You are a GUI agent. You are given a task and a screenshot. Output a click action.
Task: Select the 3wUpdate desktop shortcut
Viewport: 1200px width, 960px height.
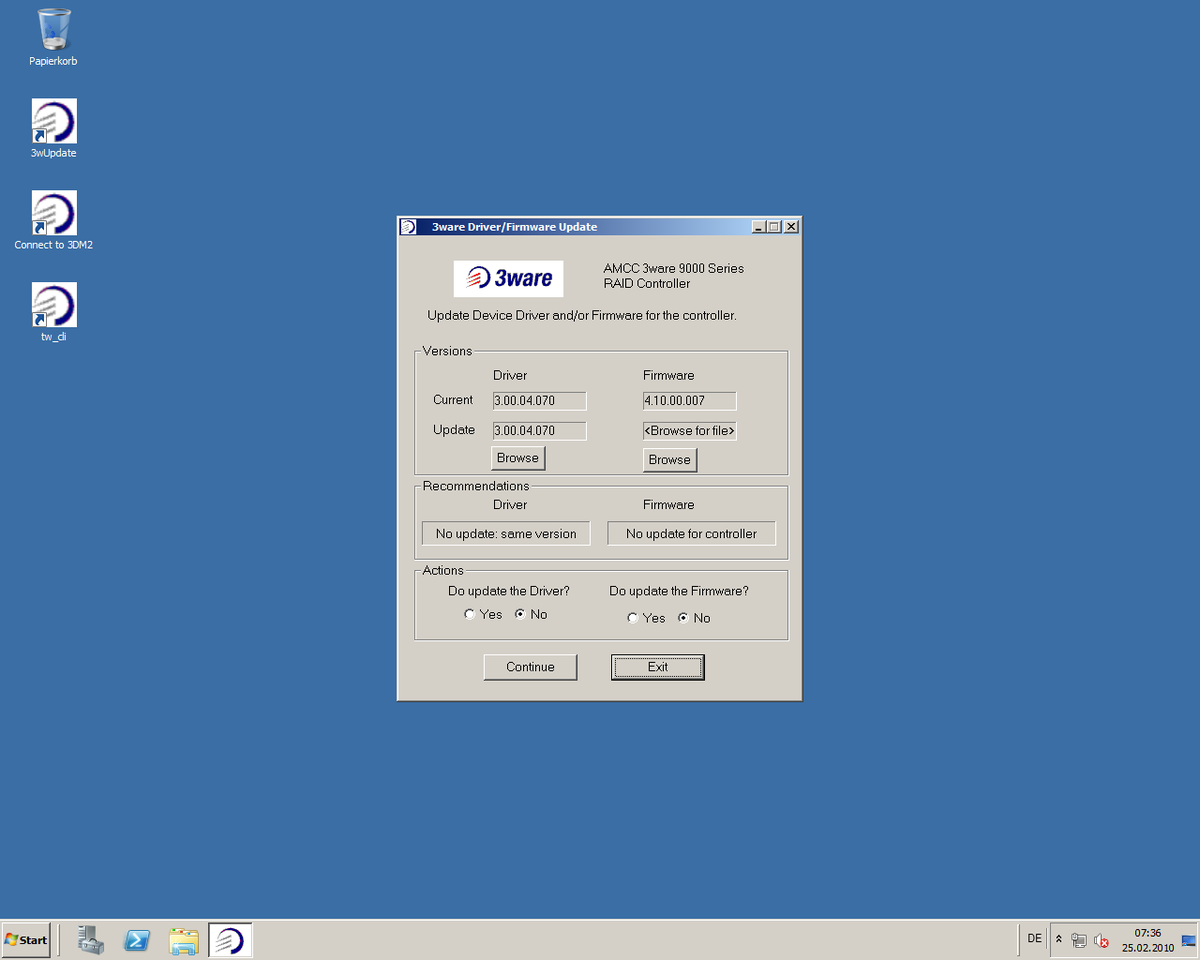[54, 129]
